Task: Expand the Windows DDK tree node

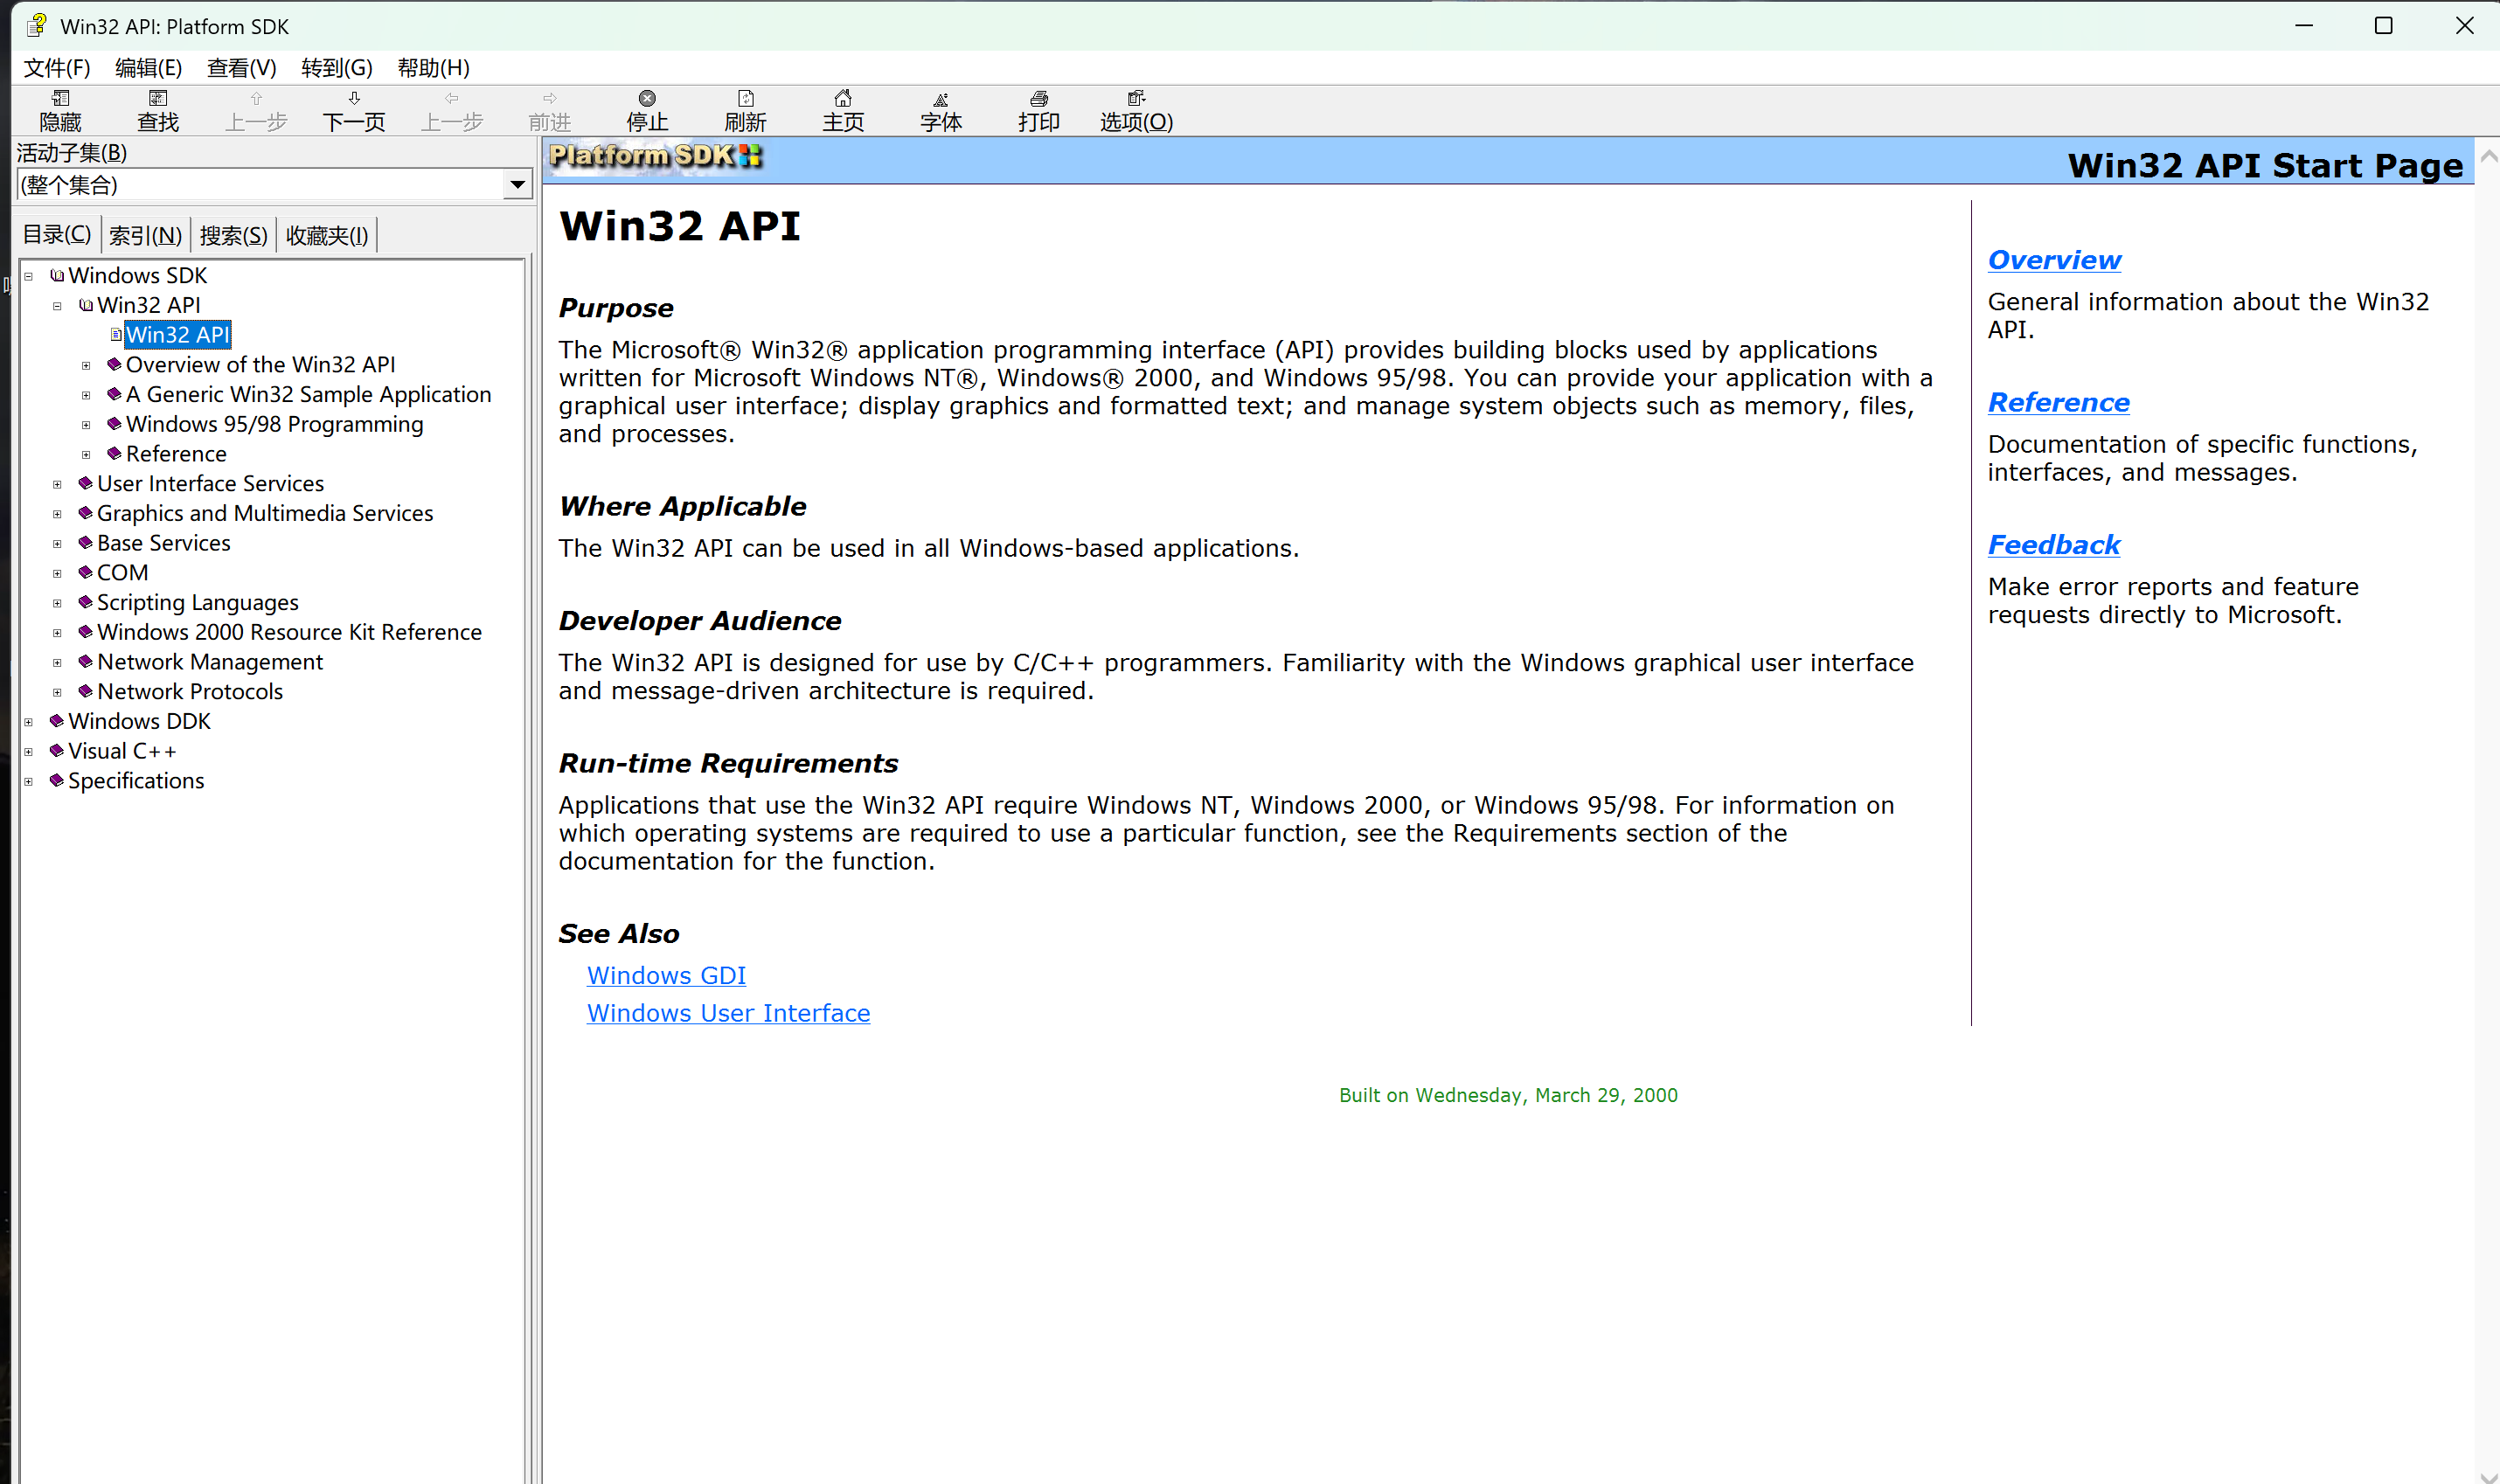Action: coord(28,722)
